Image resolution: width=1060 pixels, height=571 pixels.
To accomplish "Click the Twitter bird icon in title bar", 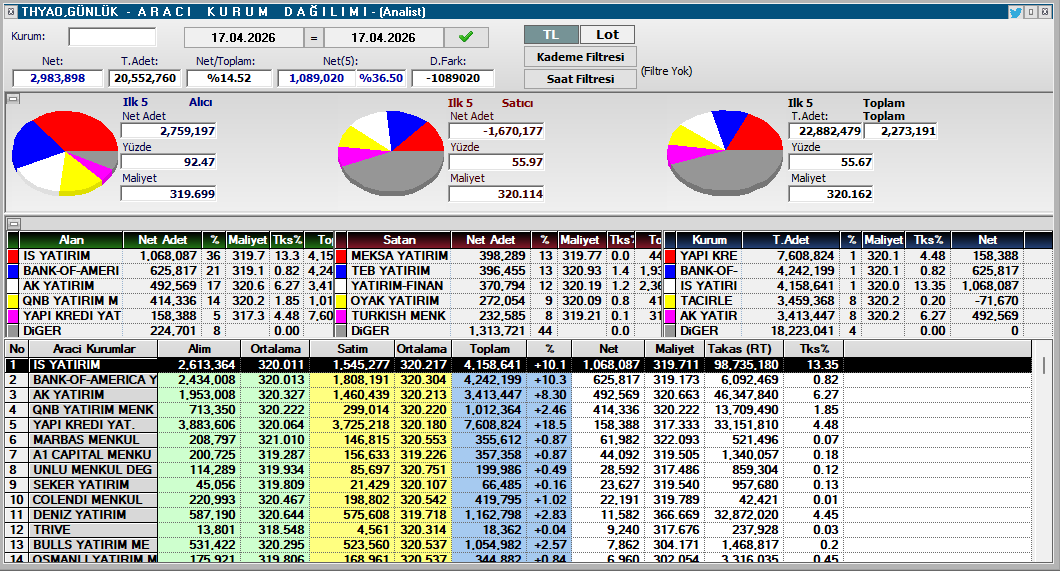I will tap(1015, 11).
